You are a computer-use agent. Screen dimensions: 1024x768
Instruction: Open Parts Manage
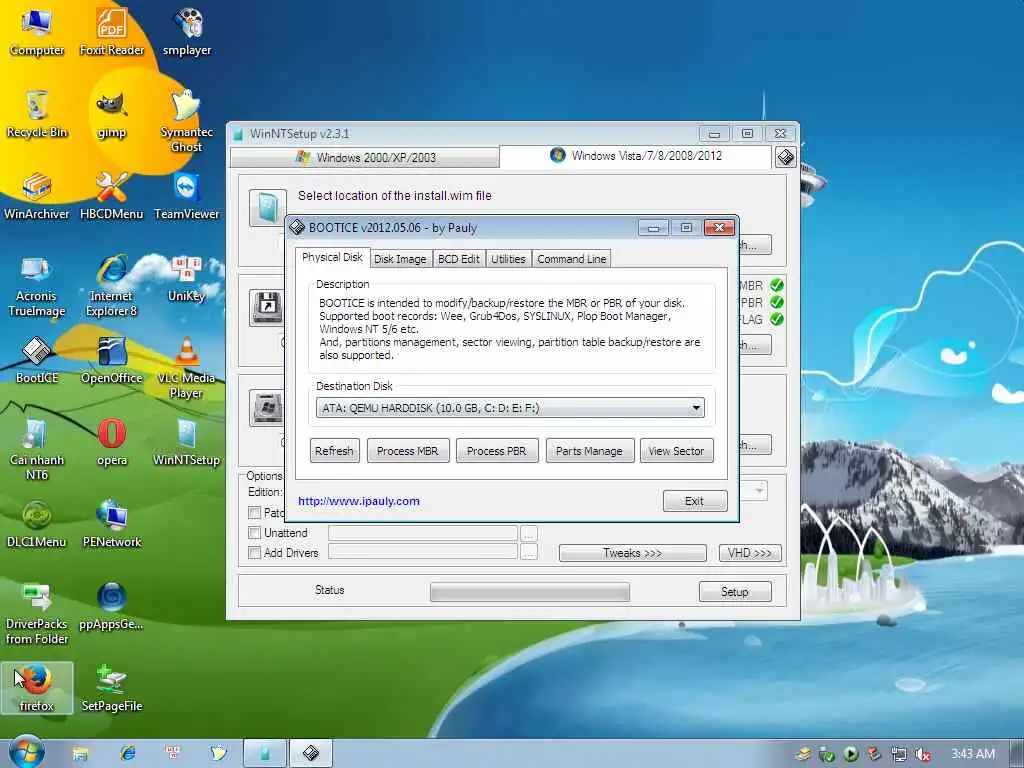(589, 451)
